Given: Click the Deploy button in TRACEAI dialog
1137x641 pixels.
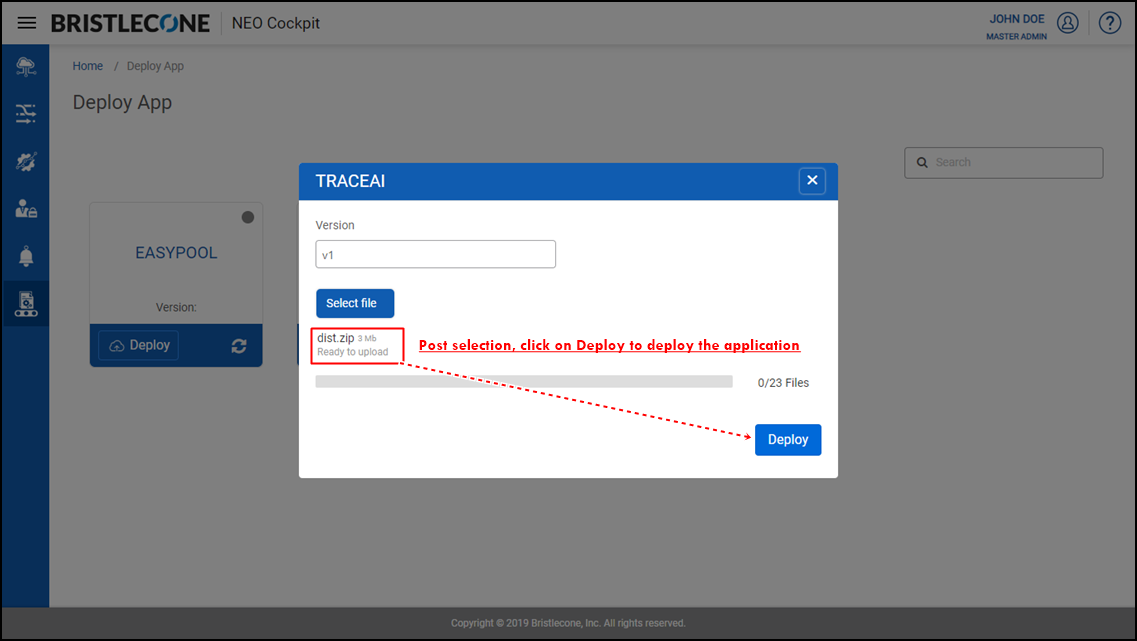Looking at the screenshot, I should pyautogui.click(x=788, y=440).
